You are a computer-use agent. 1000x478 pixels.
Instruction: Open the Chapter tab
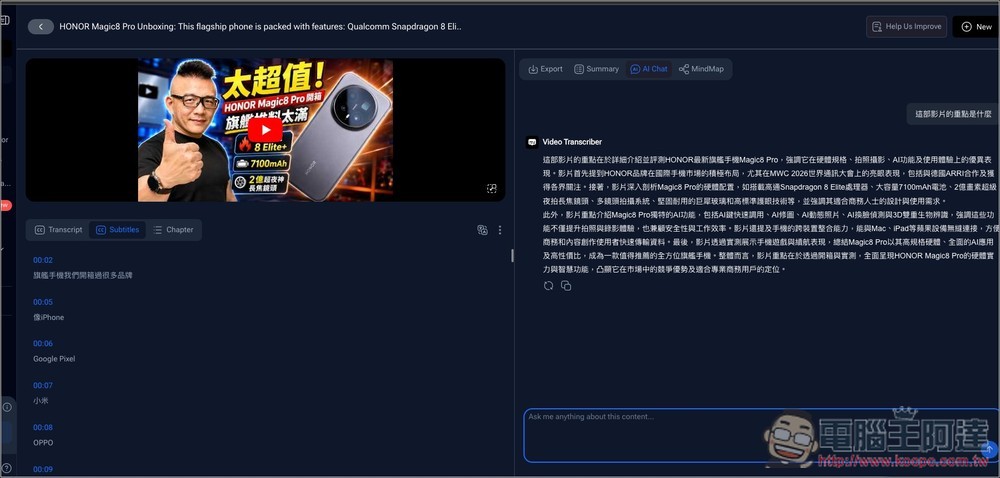[x=173, y=230]
